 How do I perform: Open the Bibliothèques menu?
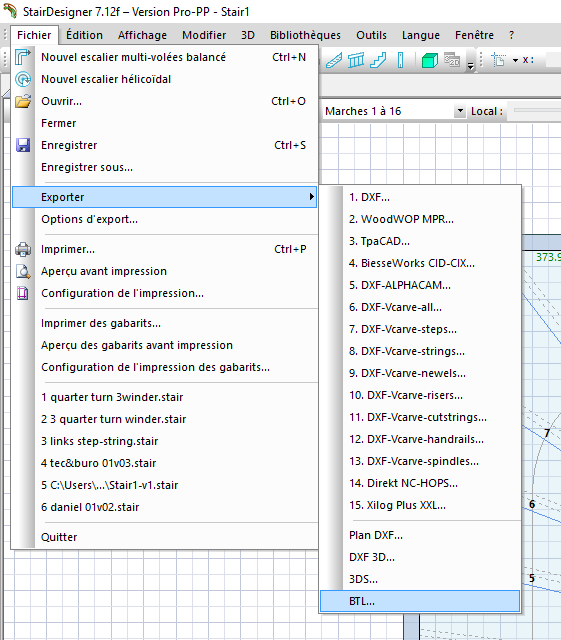tap(305, 35)
